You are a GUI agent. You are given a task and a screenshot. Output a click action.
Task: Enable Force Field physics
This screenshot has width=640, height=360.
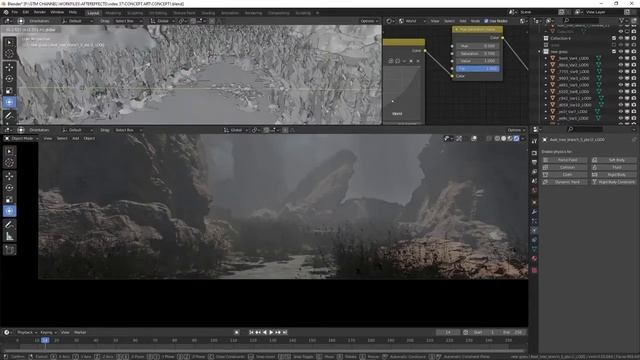pos(565,160)
